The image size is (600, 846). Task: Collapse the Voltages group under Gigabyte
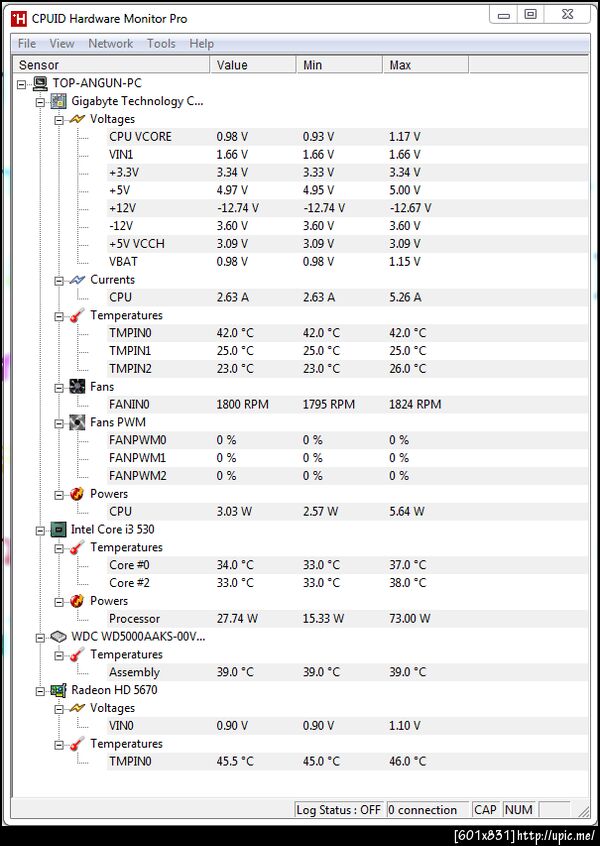pyautogui.click(x=59, y=120)
